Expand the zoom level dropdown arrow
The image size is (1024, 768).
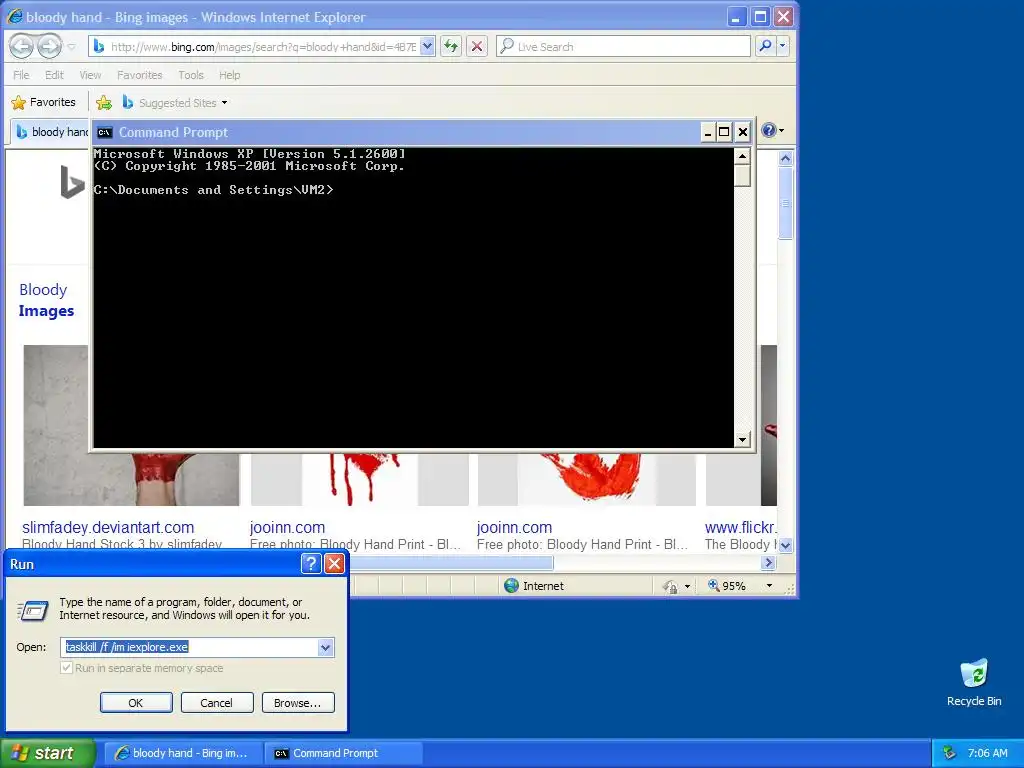tap(769, 586)
